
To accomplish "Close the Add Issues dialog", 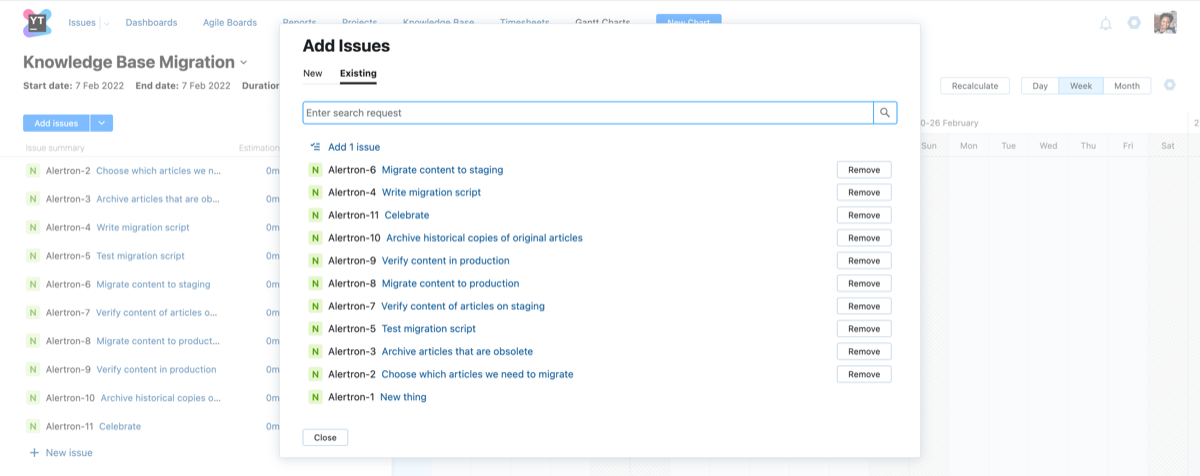I will tap(325, 437).
